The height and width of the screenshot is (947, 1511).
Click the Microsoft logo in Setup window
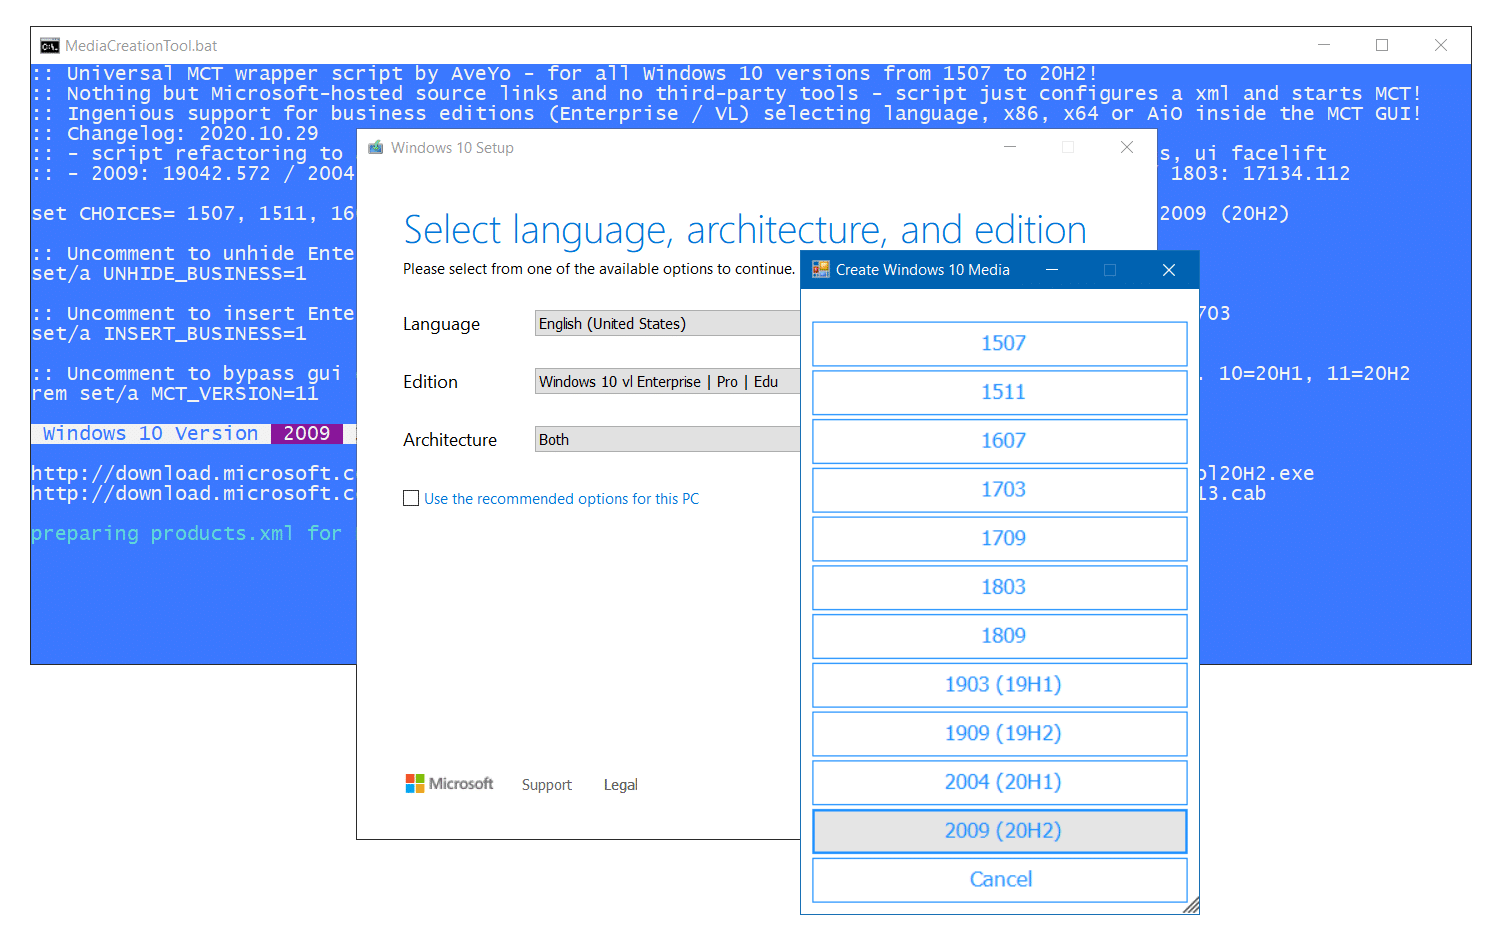449,784
